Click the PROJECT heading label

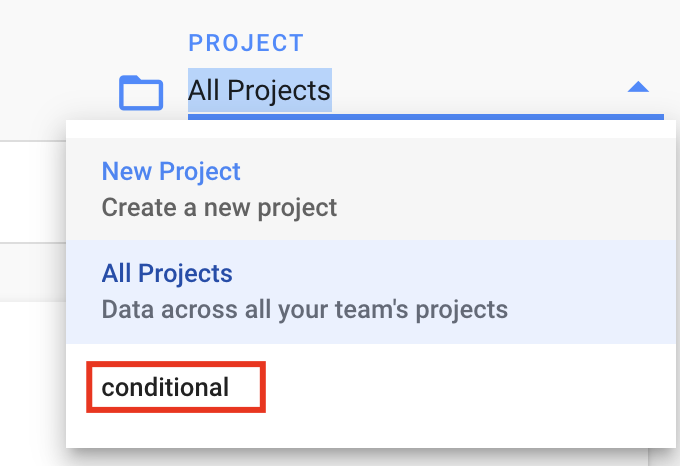246,43
